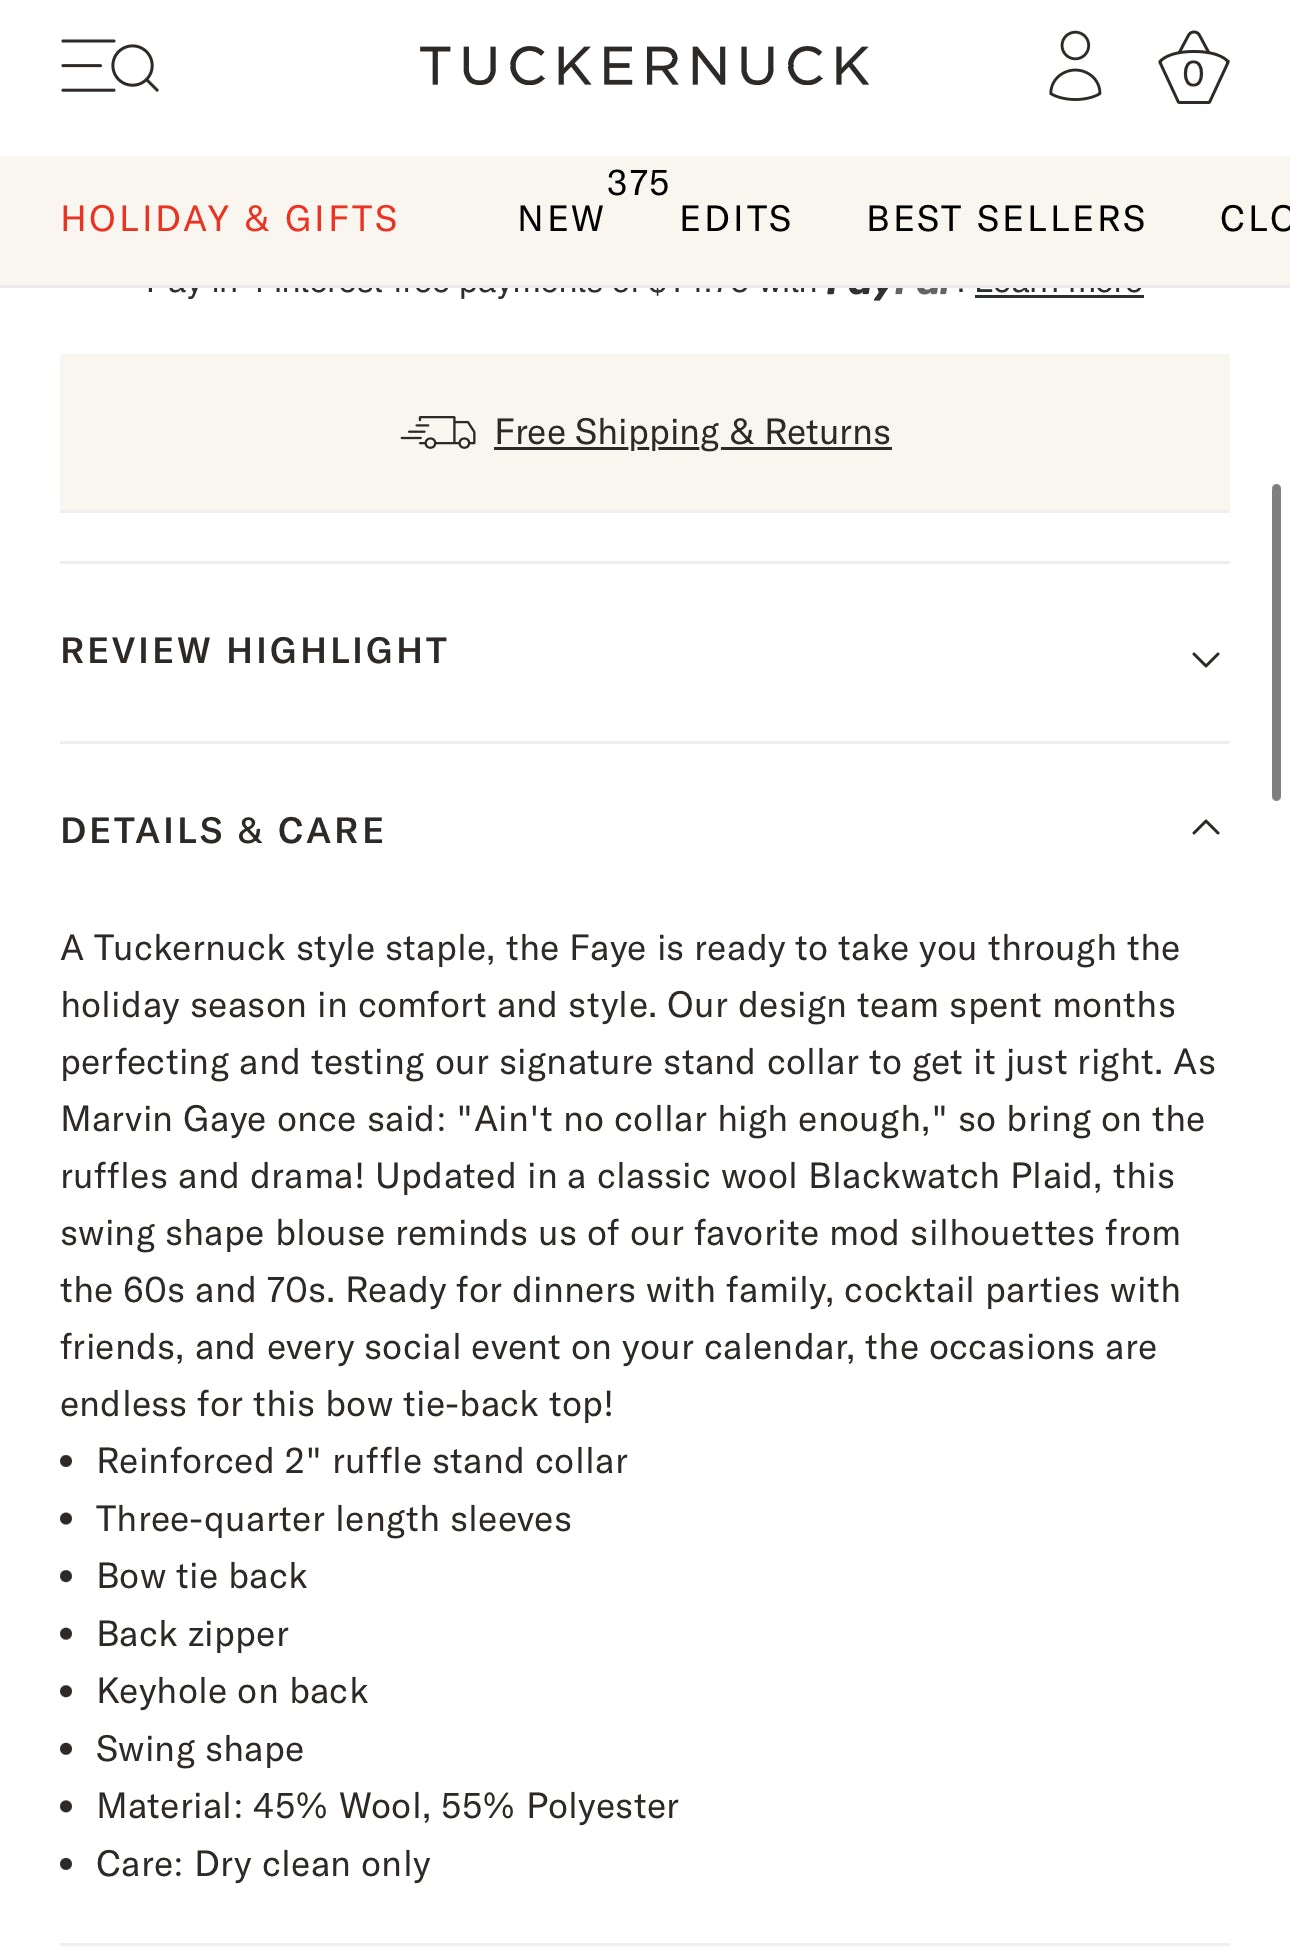The image size is (1290, 1955).
Task: Click the delivery truck icon
Action: 439,432
